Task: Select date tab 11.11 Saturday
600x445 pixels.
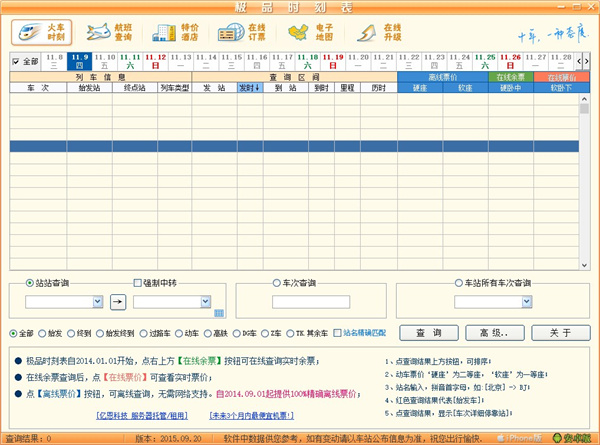Action: pos(130,61)
